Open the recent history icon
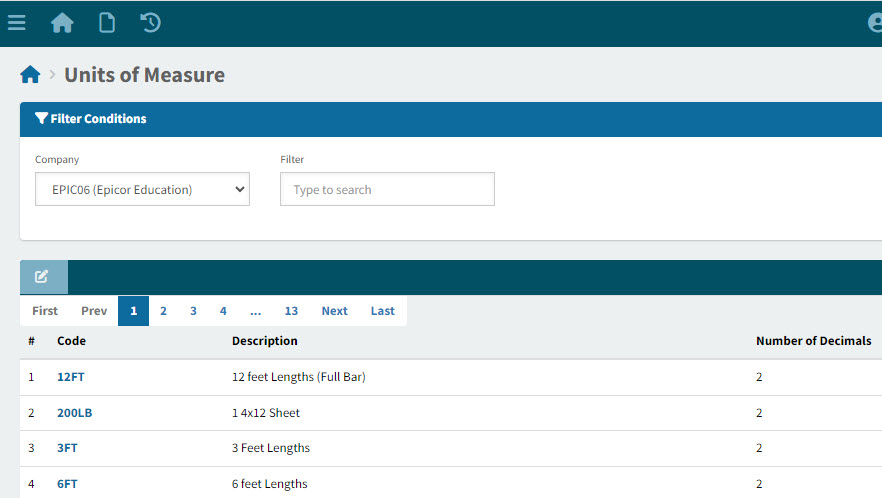This screenshot has height=498, width=882. [151, 22]
